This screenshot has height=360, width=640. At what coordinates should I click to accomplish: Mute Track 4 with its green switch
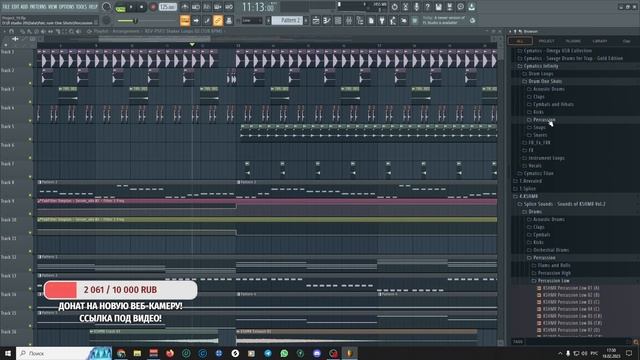point(30,121)
